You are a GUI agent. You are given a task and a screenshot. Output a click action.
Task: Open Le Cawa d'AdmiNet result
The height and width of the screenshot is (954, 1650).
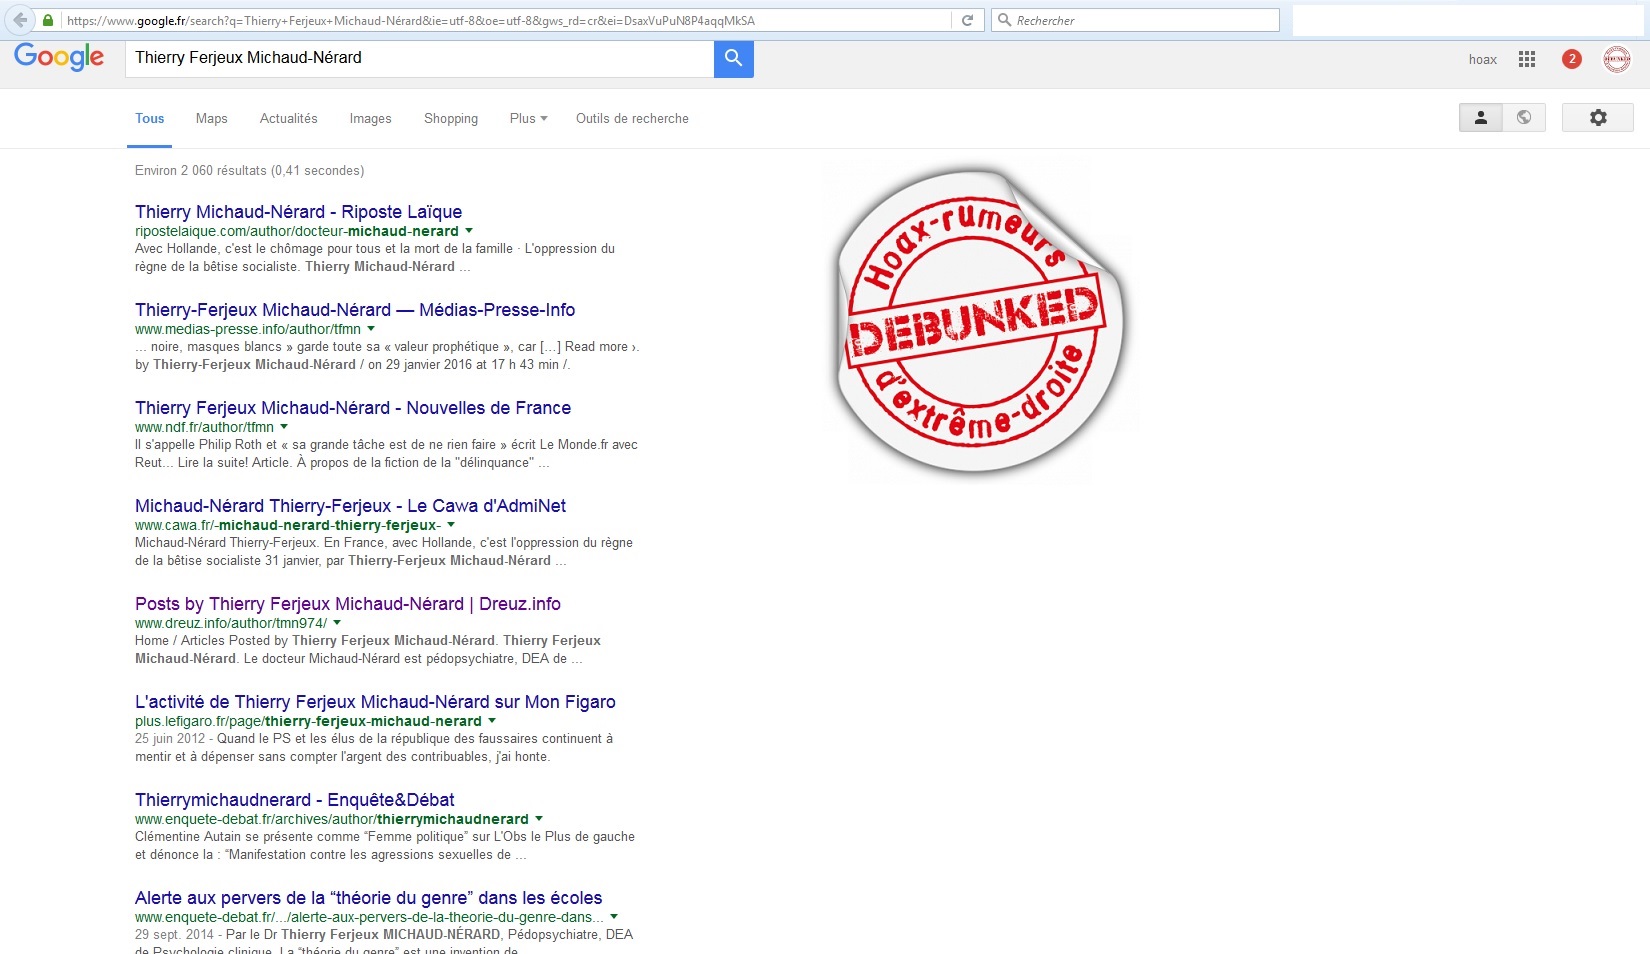click(350, 506)
